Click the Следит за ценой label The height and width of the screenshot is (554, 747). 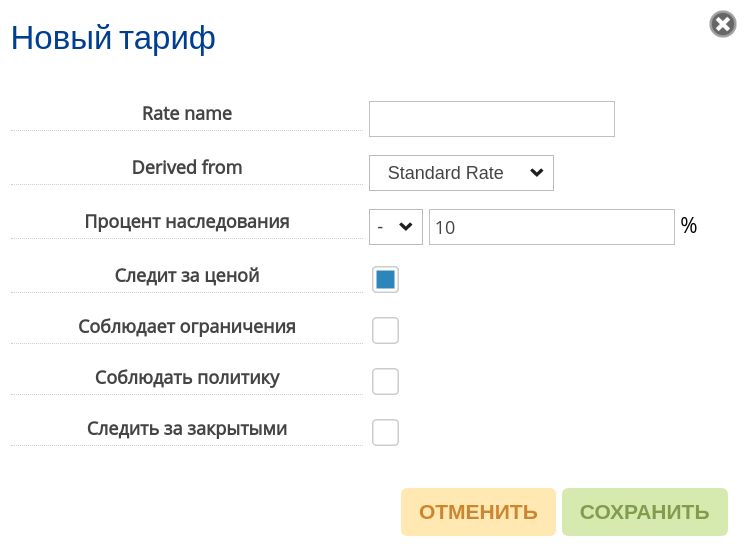[187, 275]
